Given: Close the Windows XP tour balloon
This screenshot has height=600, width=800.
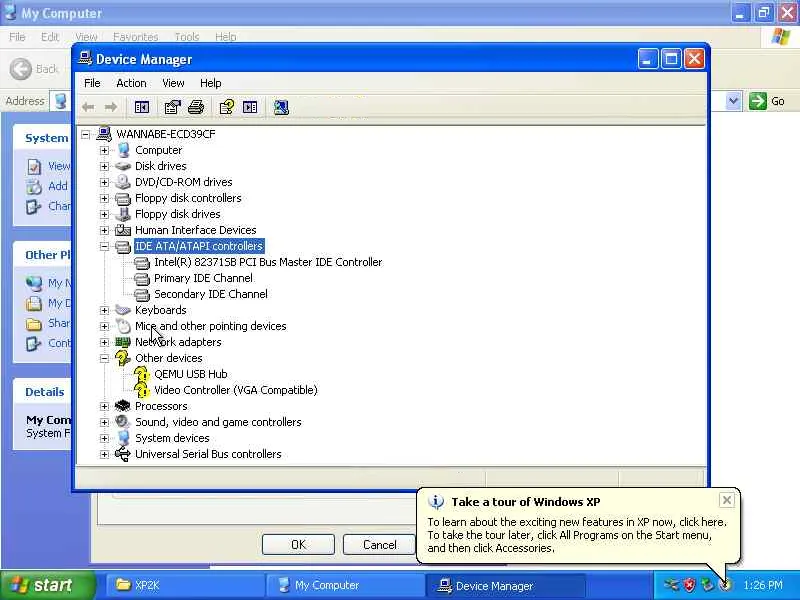Looking at the screenshot, I should coord(727,500).
